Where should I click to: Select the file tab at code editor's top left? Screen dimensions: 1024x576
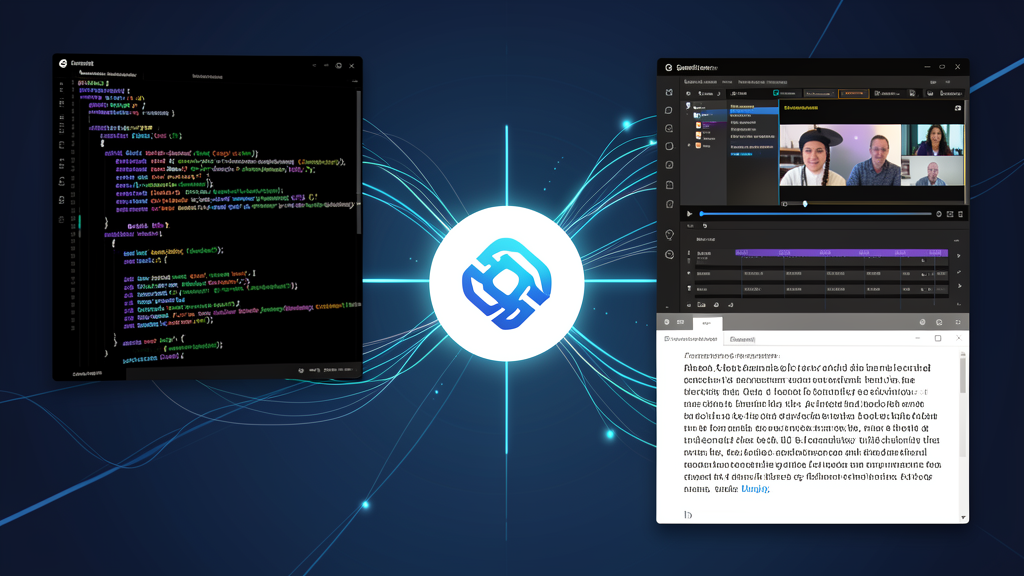tap(108, 74)
